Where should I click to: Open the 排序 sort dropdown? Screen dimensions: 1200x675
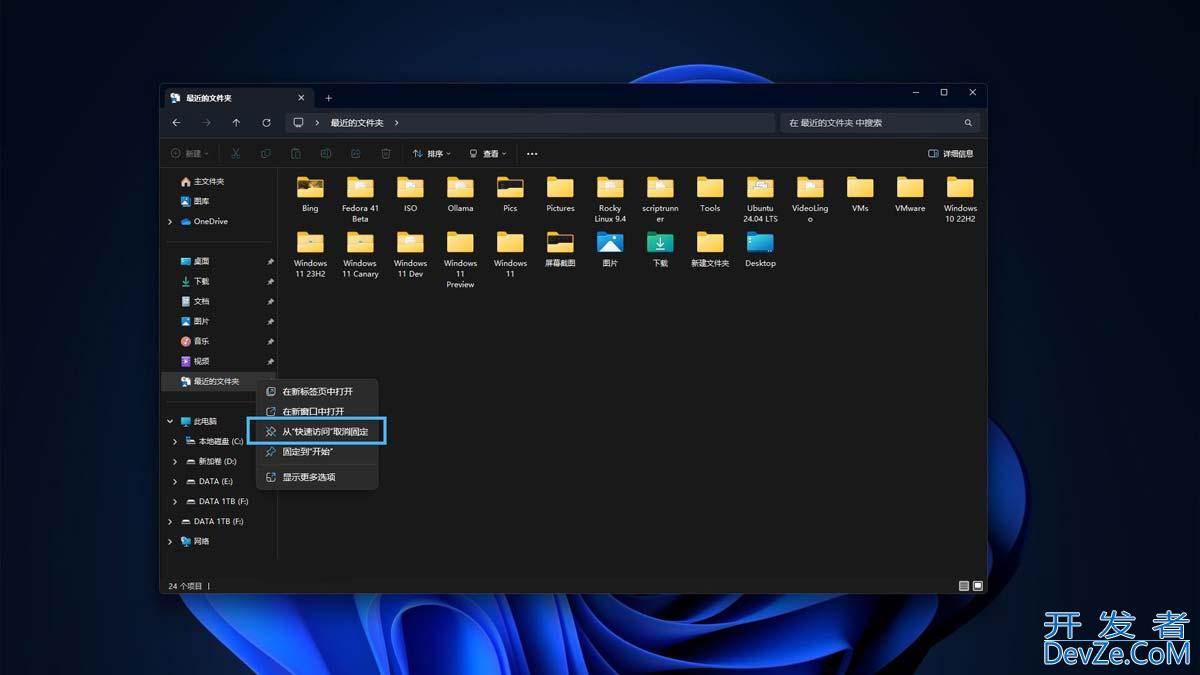click(x=432, y=154)
